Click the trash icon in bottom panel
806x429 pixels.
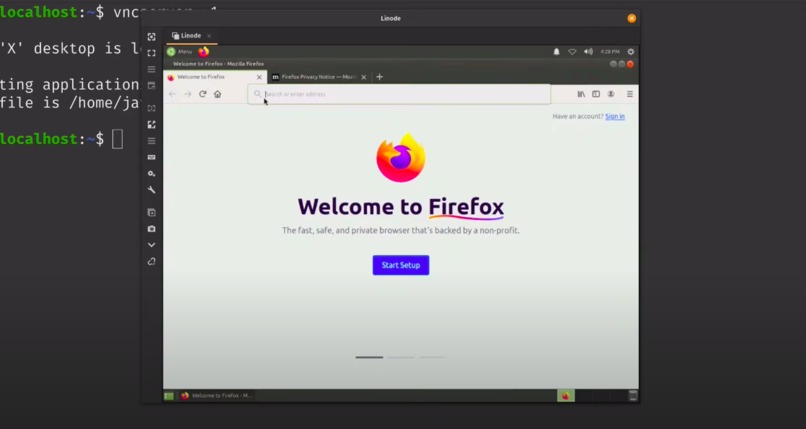pyautogui.click(x=633, y=396)
